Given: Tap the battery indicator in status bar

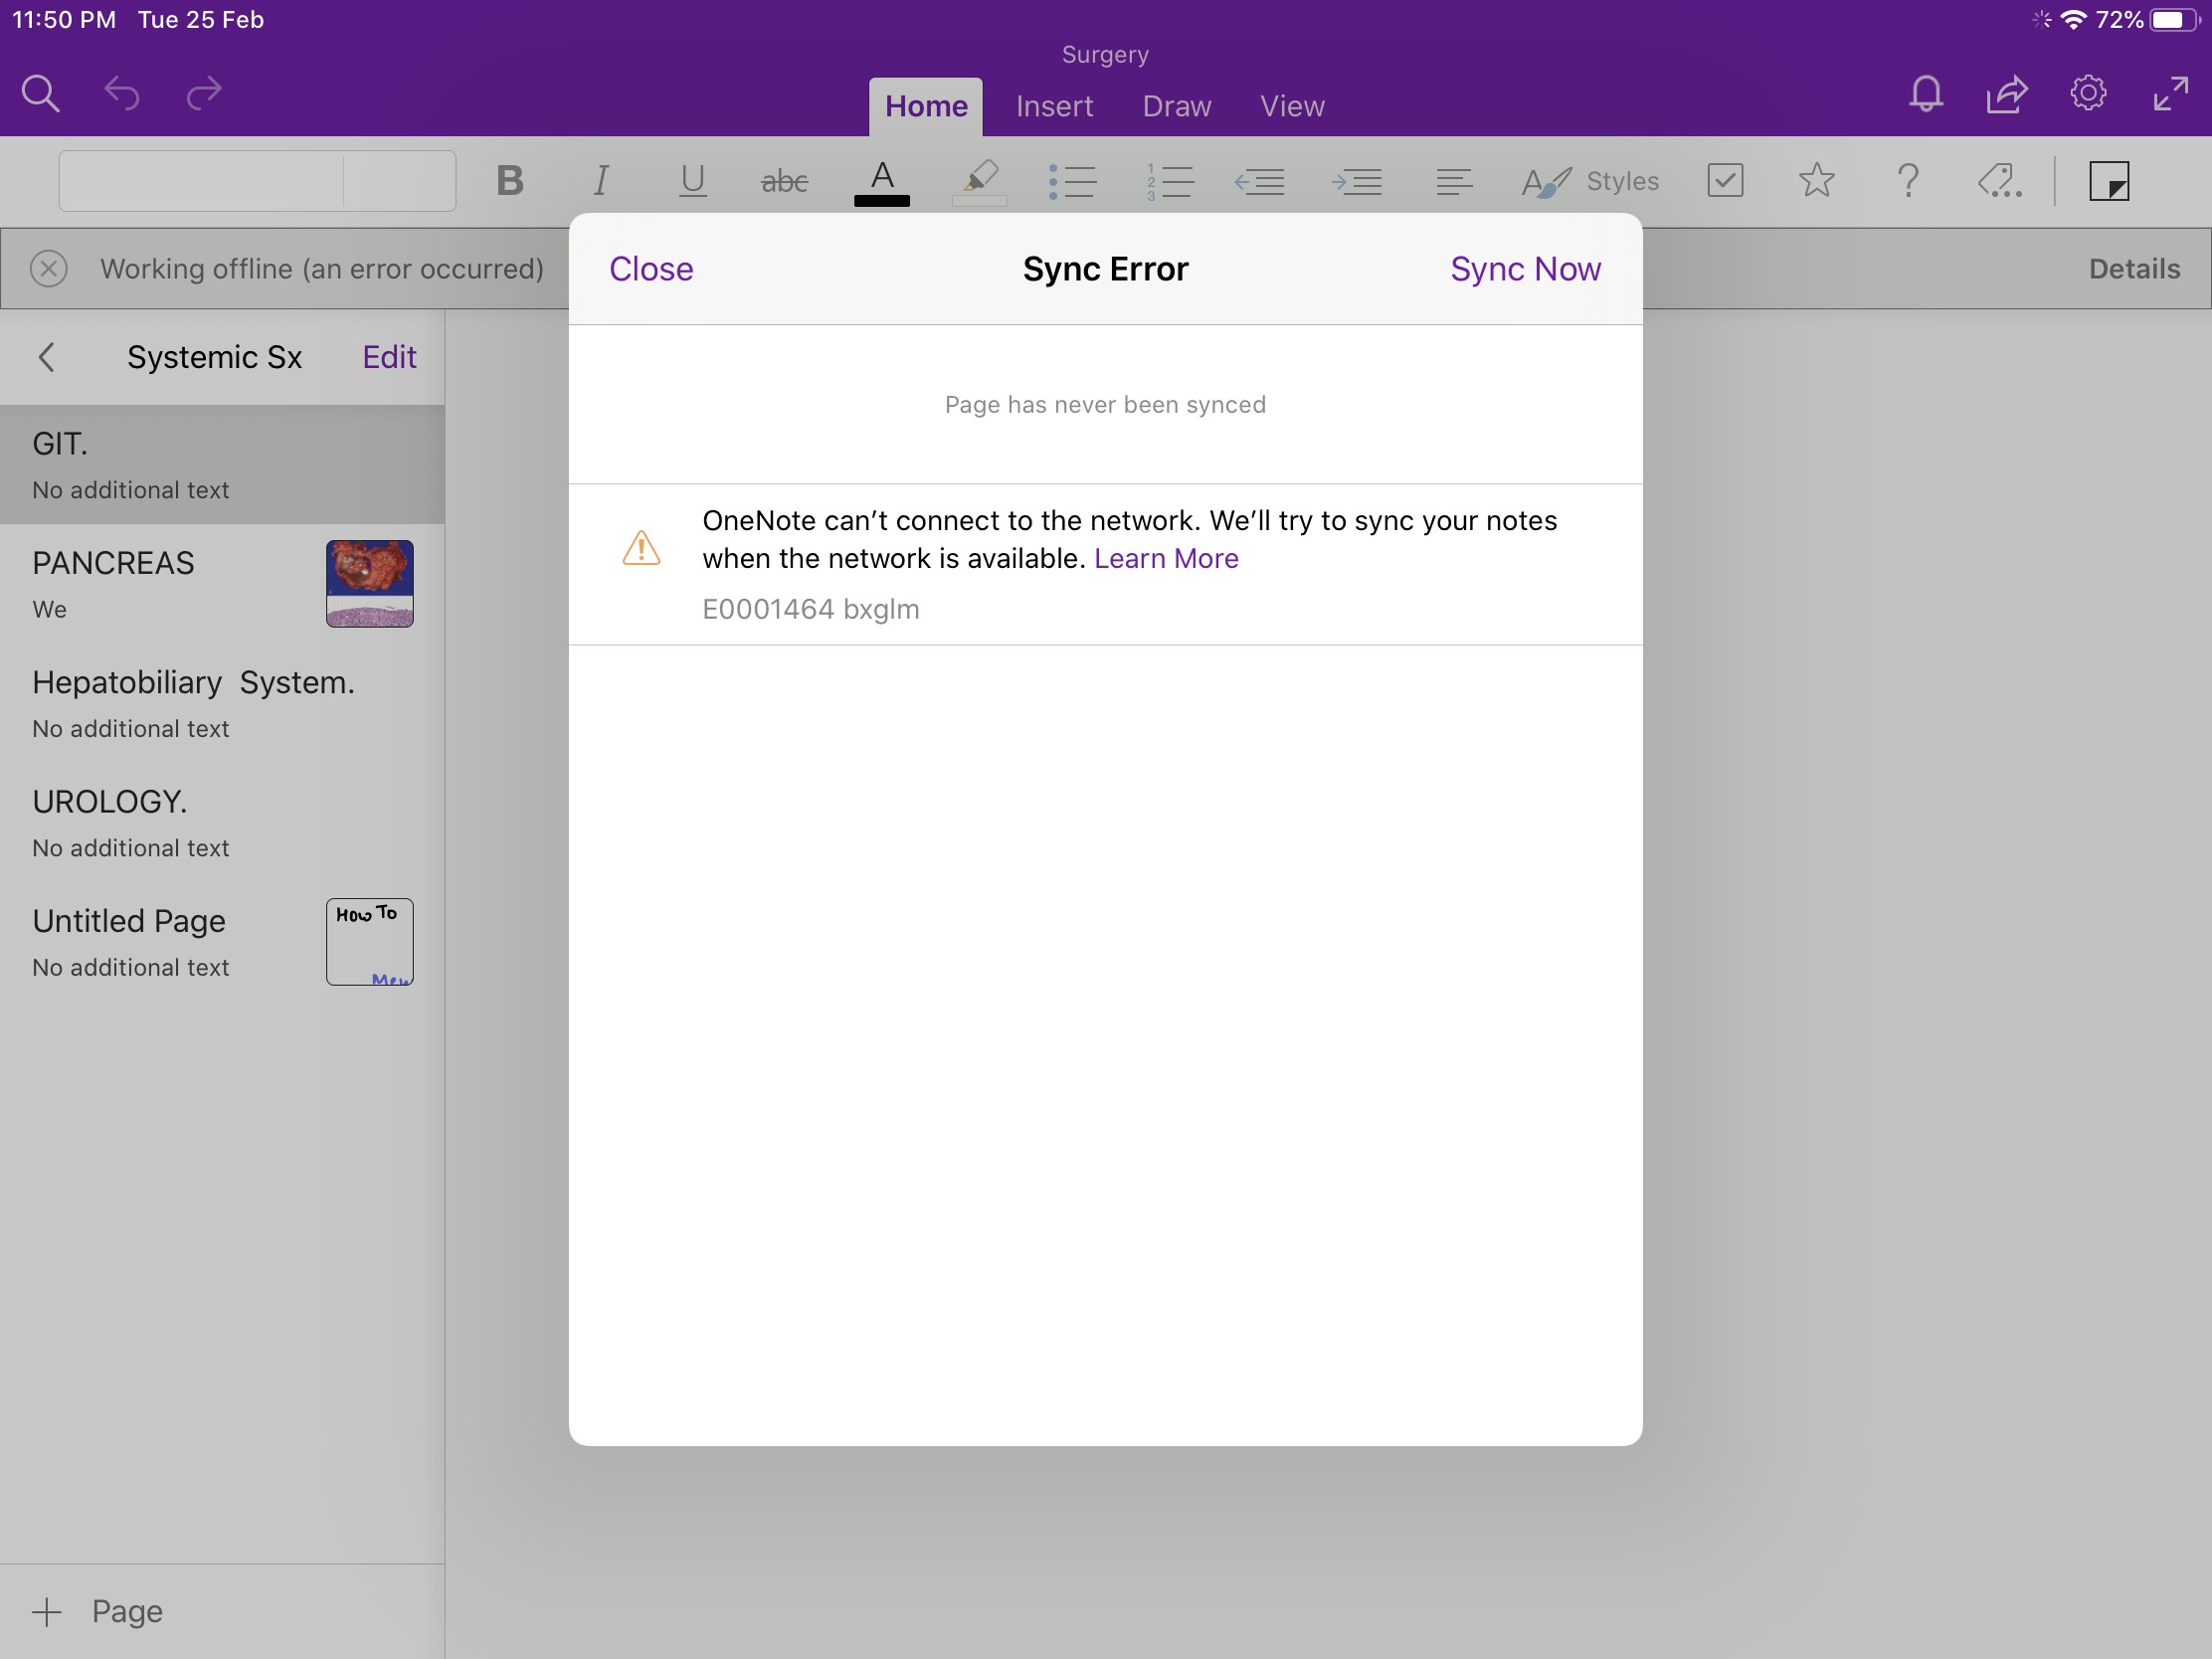Looking at the screenshot, I should 2175,20.
